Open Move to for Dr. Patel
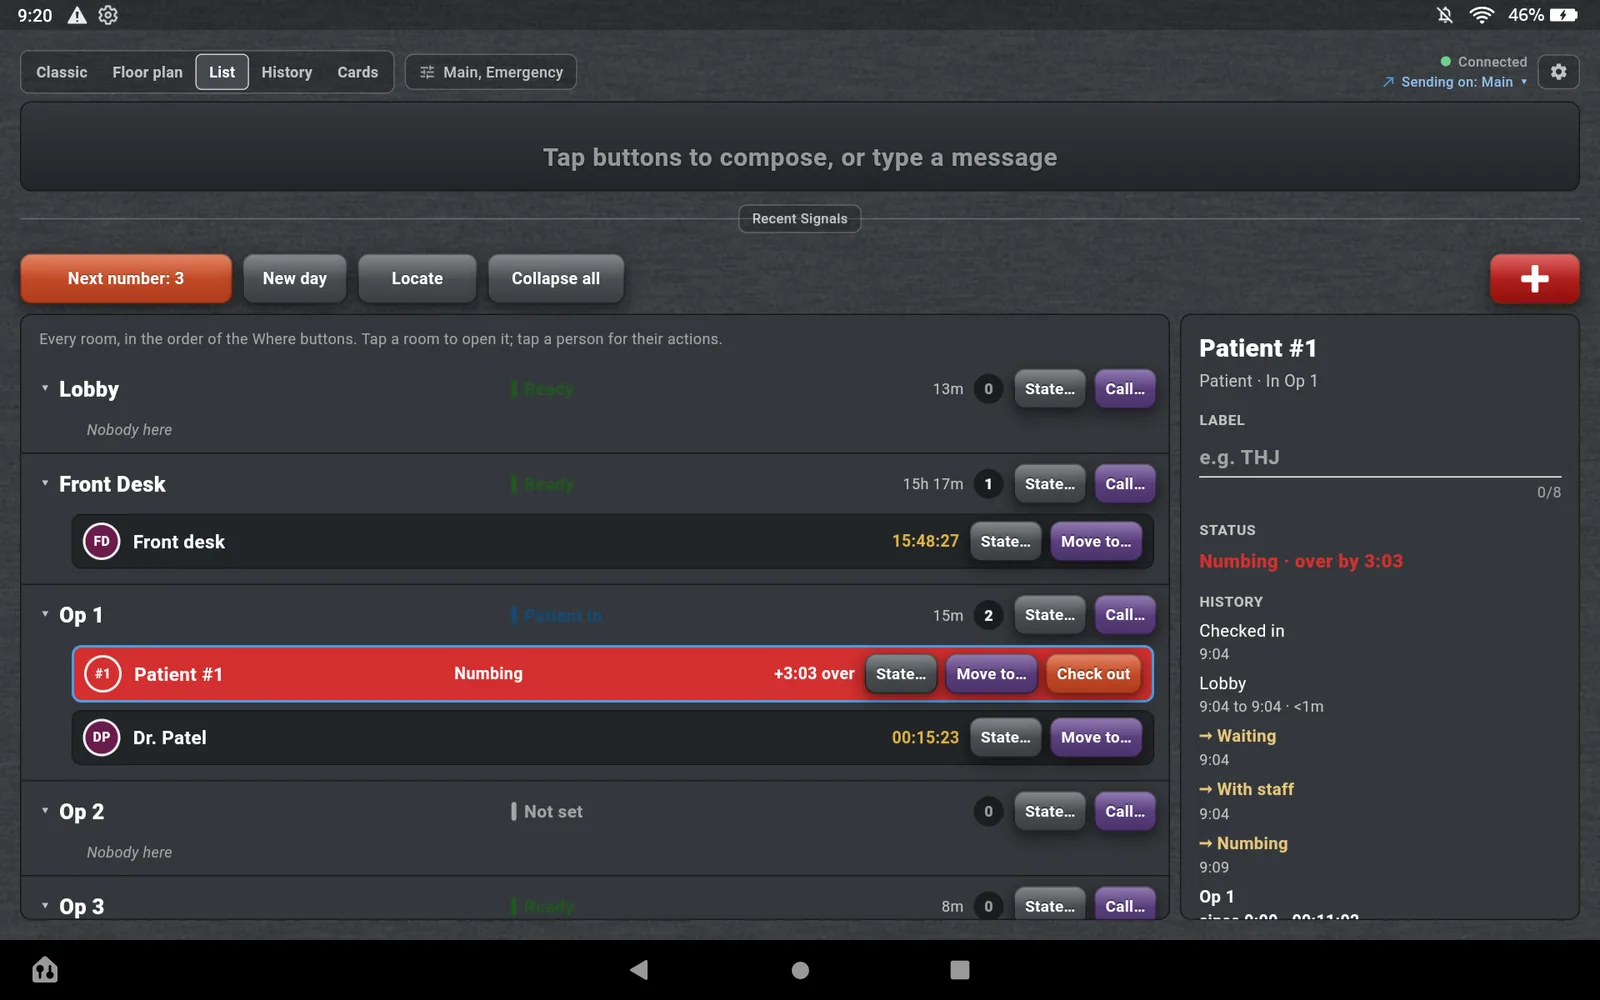 1096,738
